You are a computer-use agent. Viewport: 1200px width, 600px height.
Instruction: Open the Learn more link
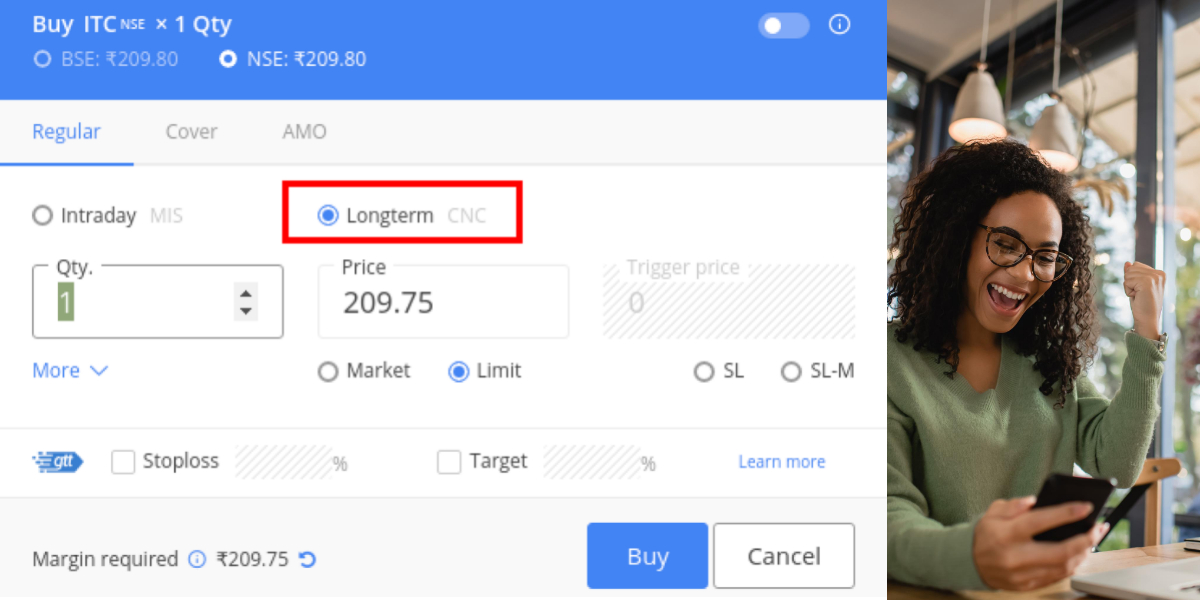782,462
